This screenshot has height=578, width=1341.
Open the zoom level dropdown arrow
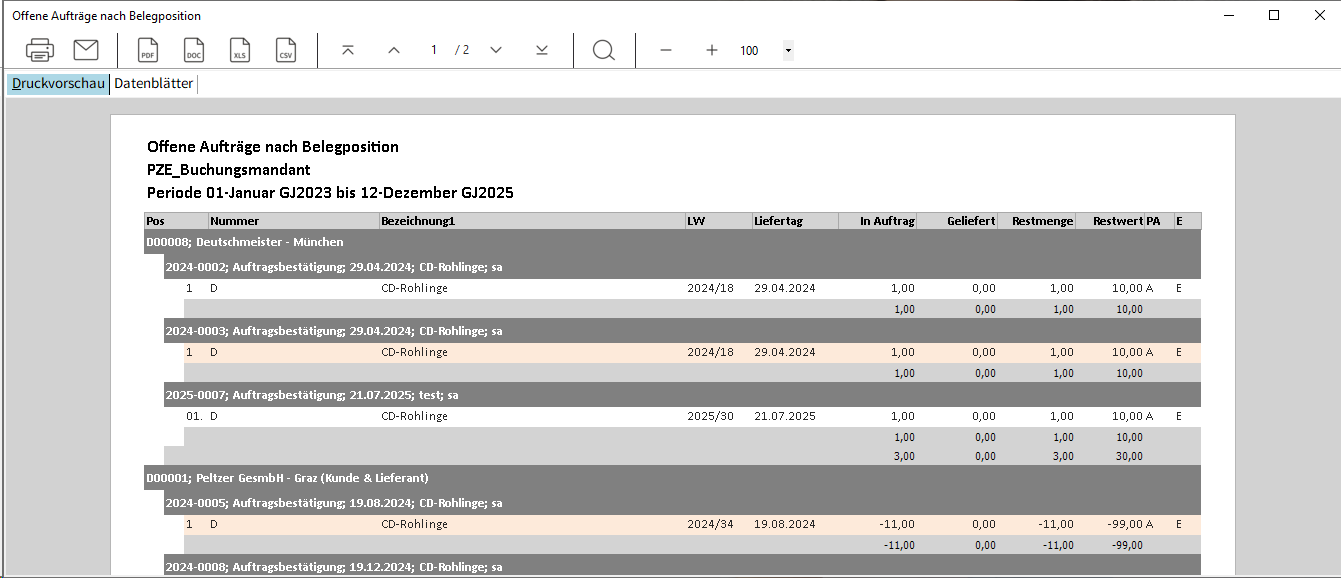coord(788,50)
